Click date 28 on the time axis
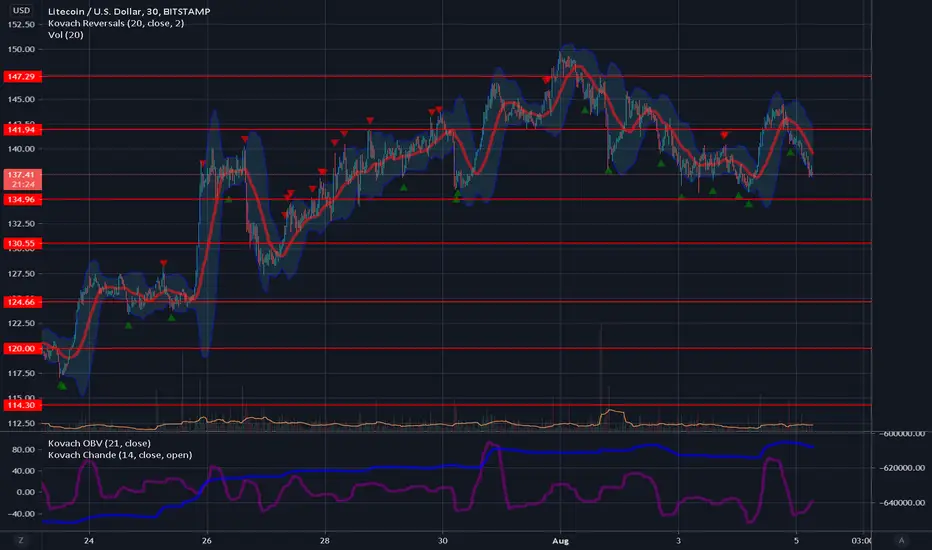932x550 pixels. click(325, 541)
